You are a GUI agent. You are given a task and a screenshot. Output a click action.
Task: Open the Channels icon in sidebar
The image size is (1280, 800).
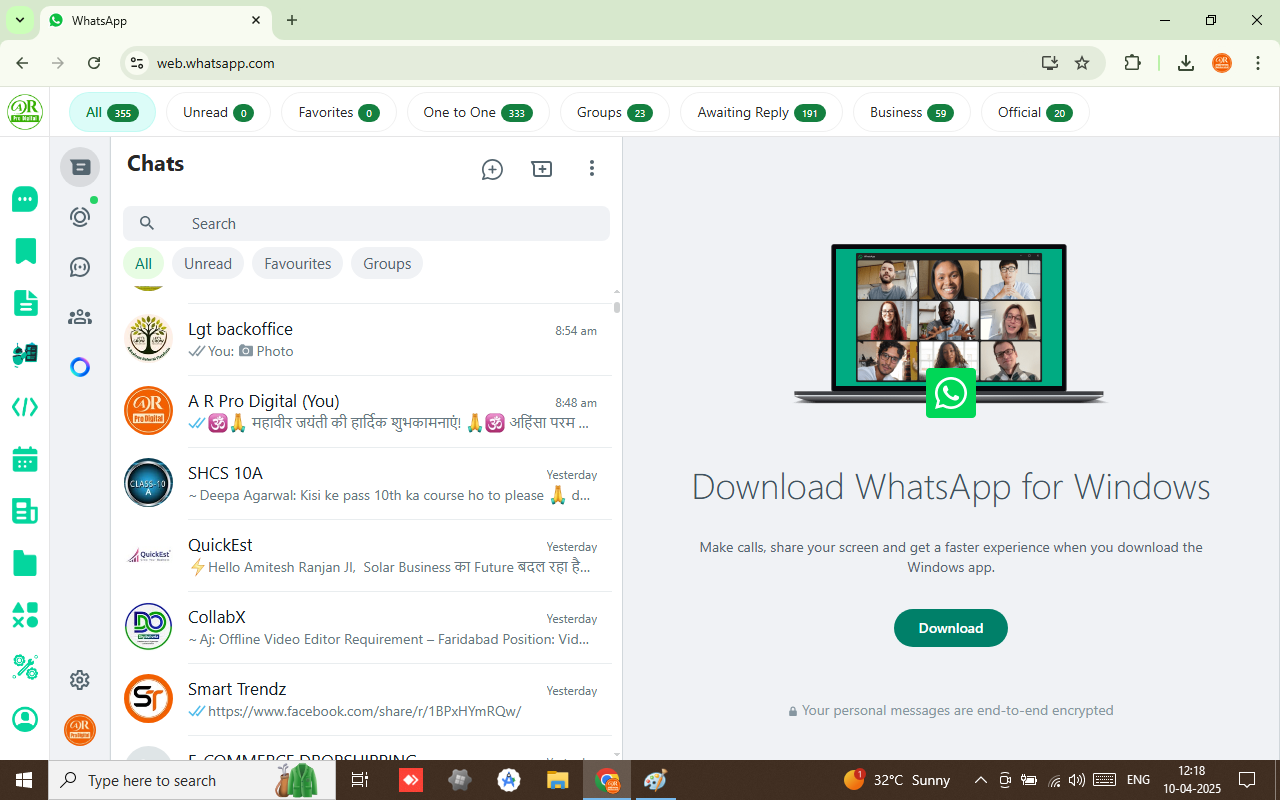[x=80, y=267]
